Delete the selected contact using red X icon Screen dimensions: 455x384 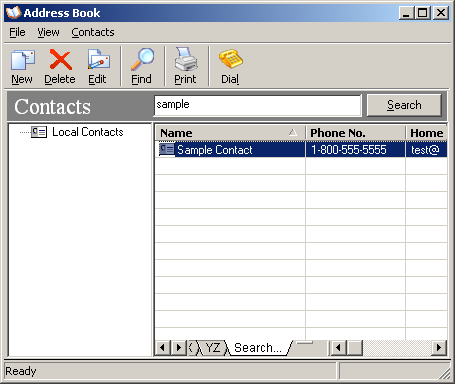coord(60,60)
